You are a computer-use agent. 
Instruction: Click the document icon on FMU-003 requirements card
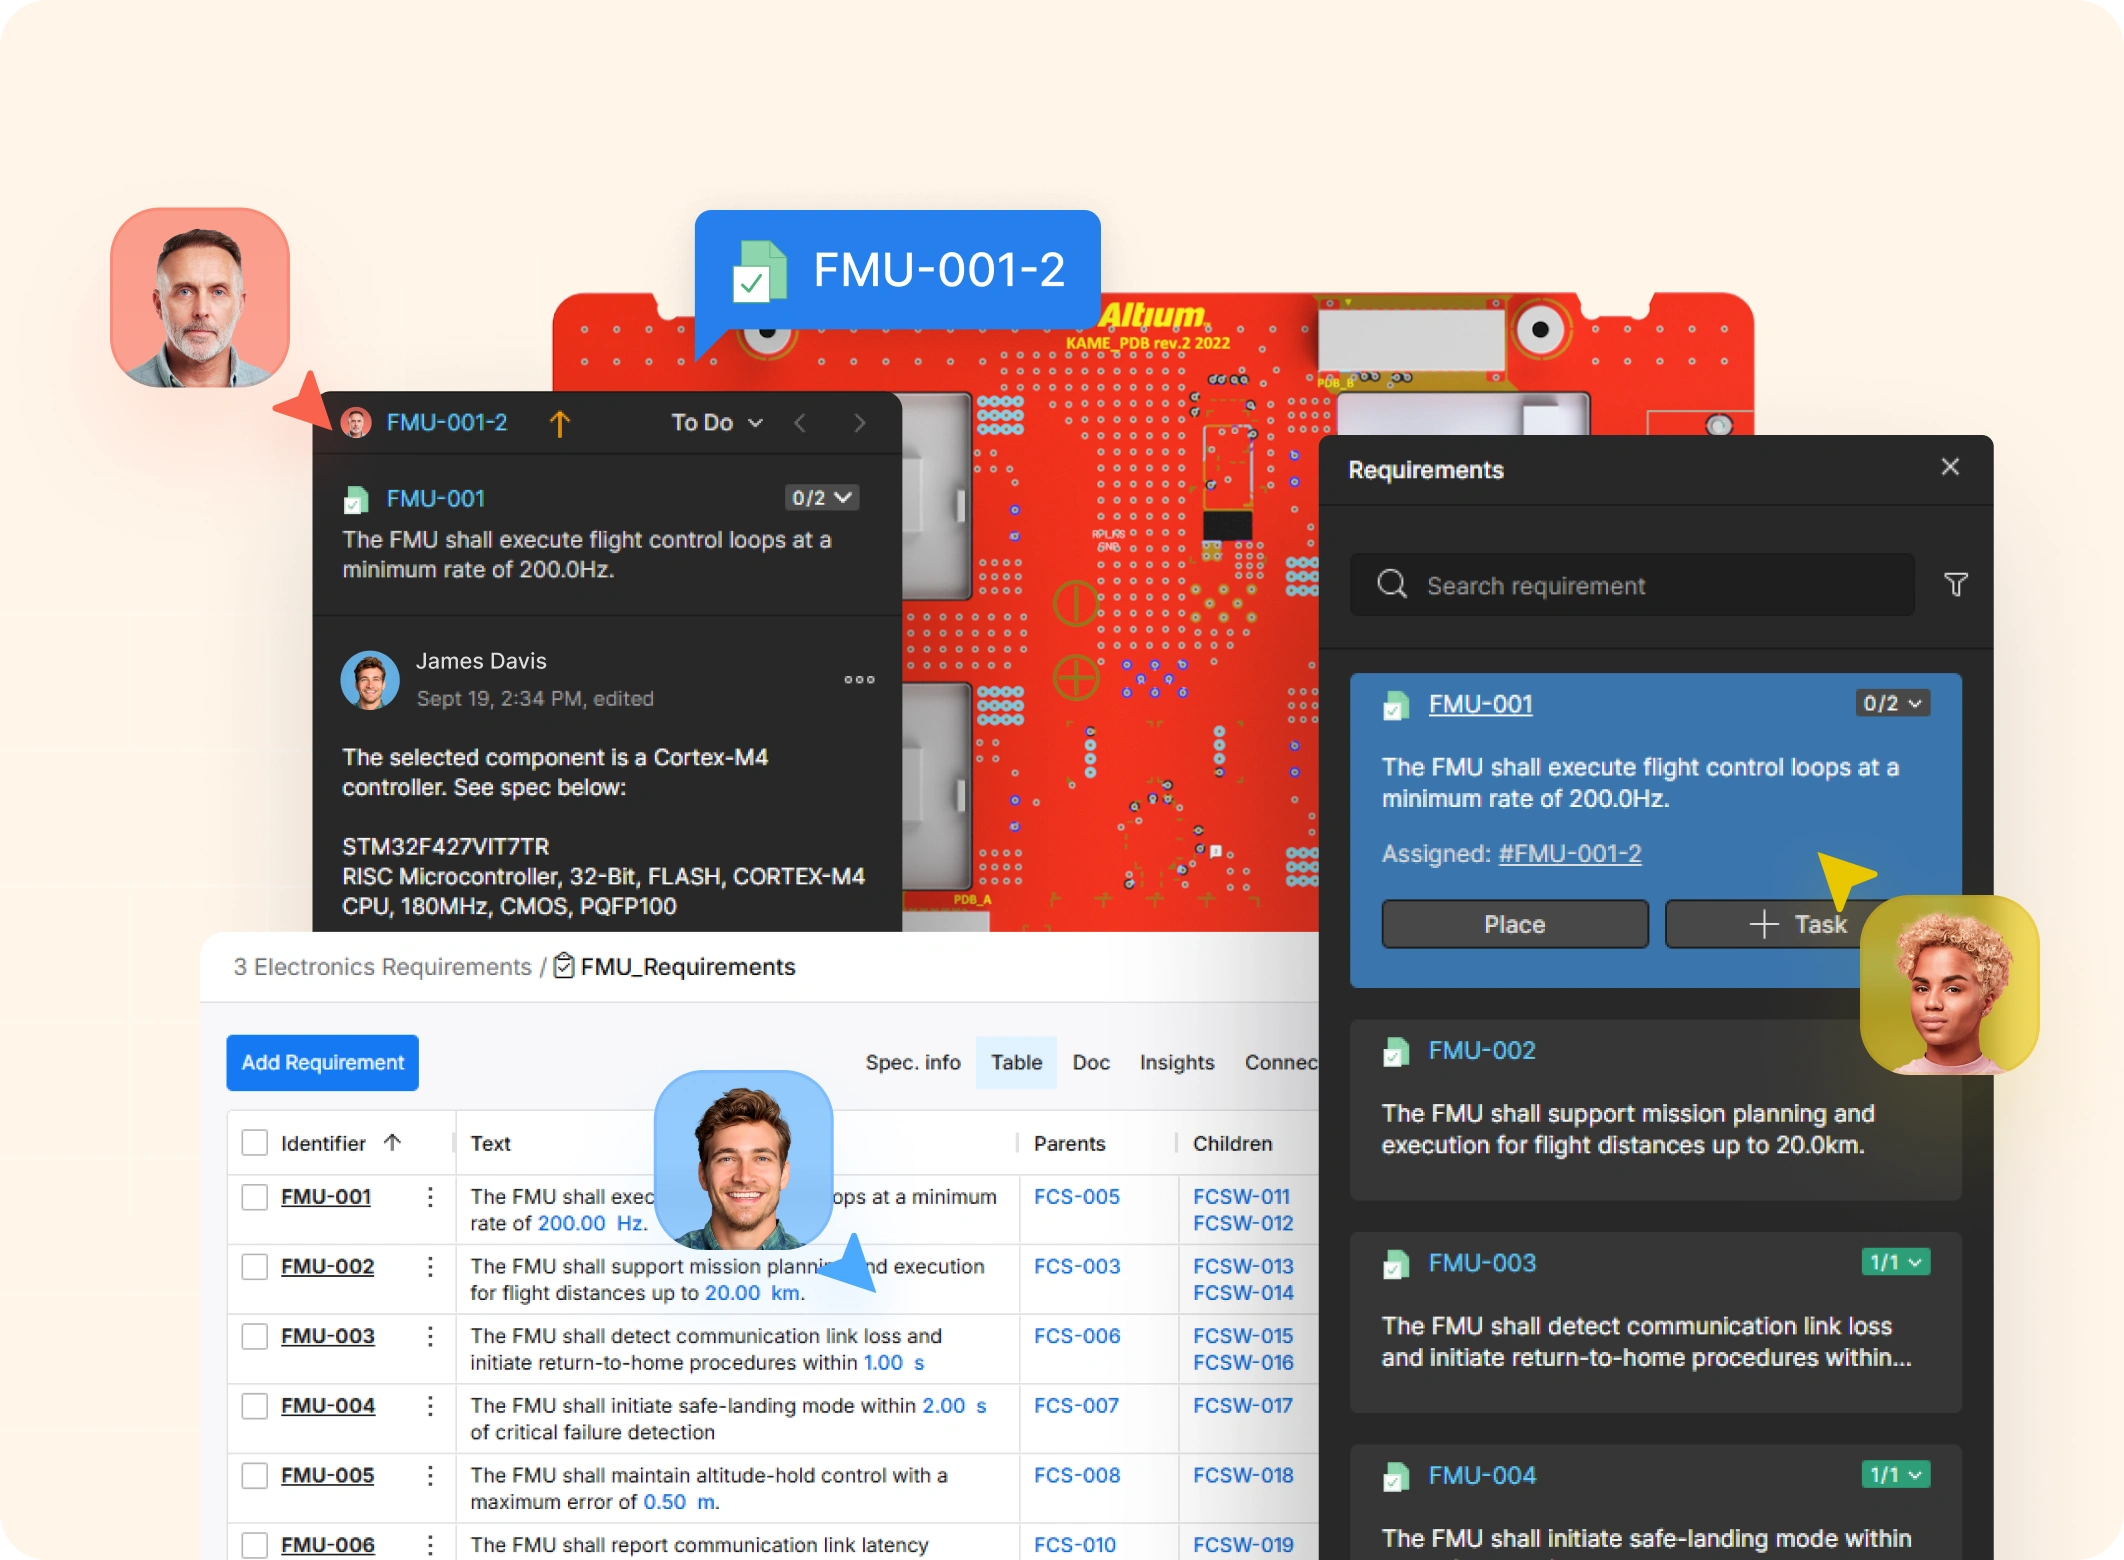coord(1396,1264)
